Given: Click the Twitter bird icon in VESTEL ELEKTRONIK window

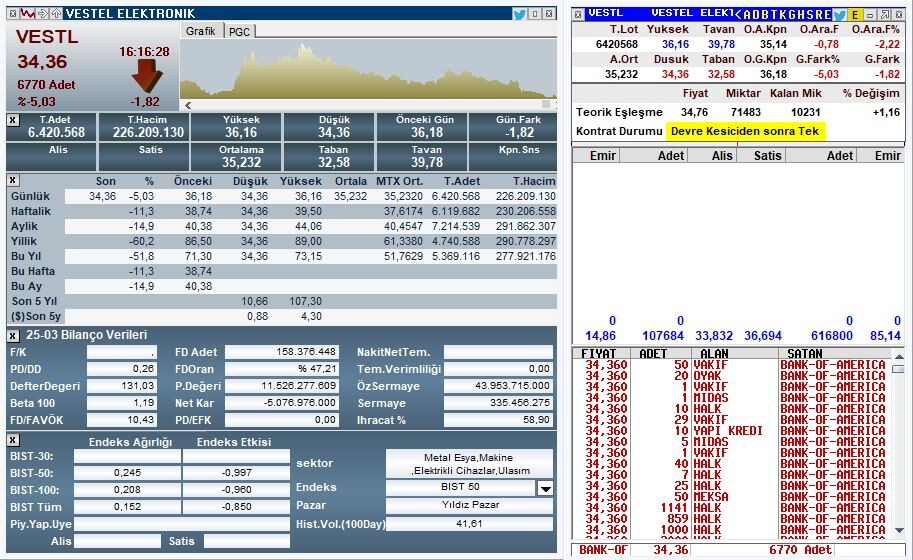Looking at the screenshot, I should click(519, 13).
